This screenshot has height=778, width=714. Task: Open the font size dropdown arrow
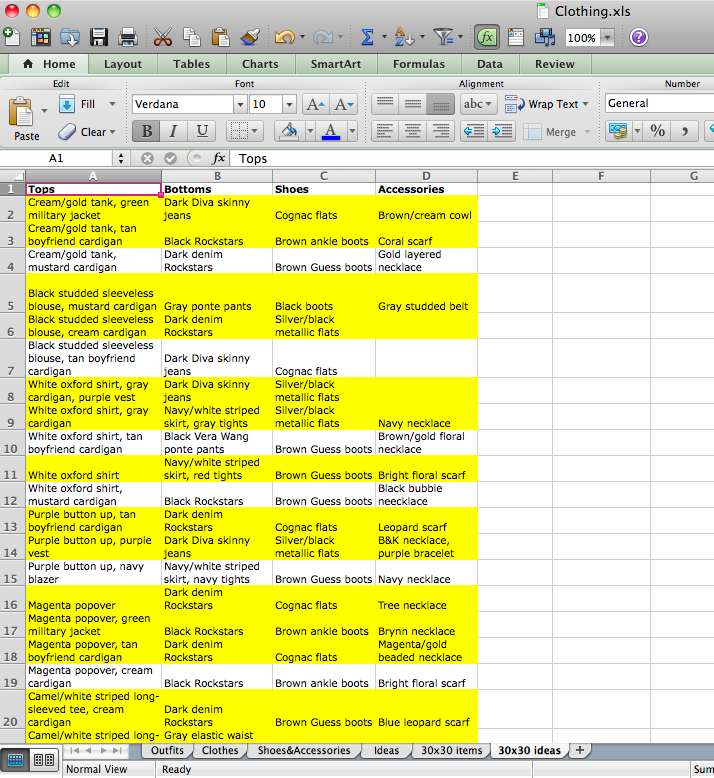click(289, 104)
